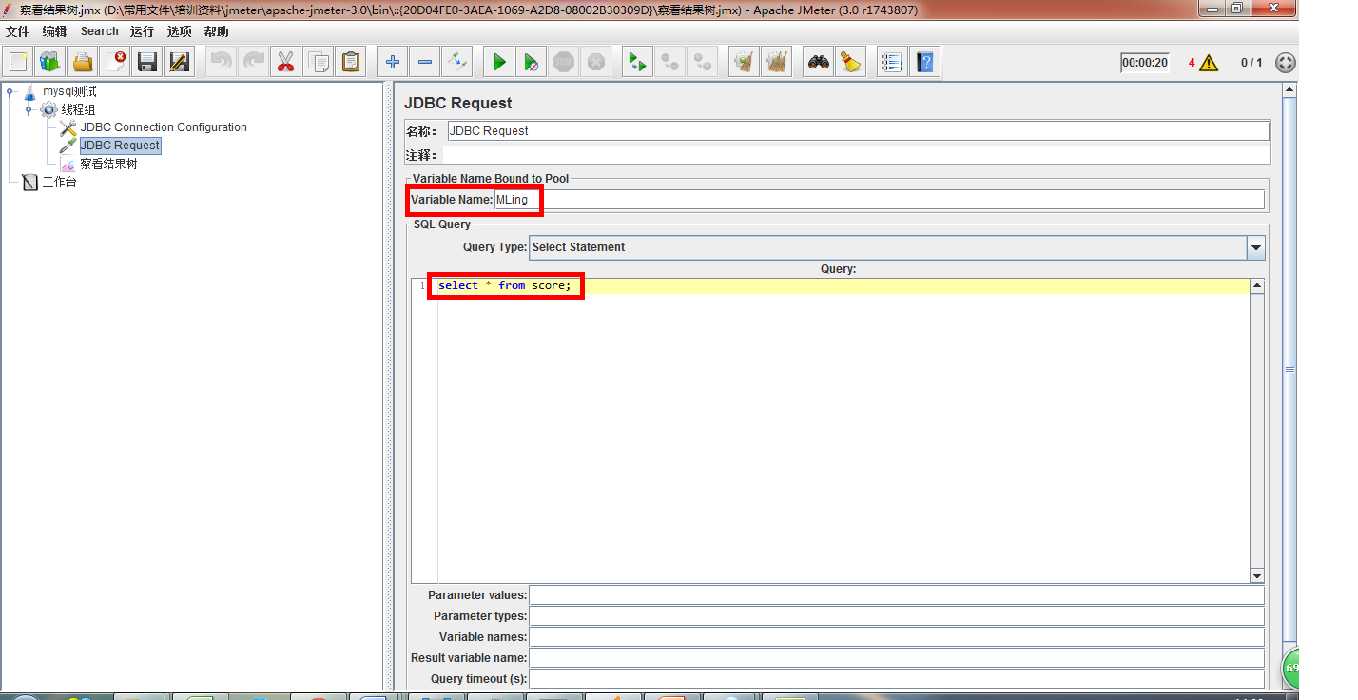The height and width of the screenshot is (700, 1358).
Task: Click the Query timeout (s) field
Action: coord(897,679)
